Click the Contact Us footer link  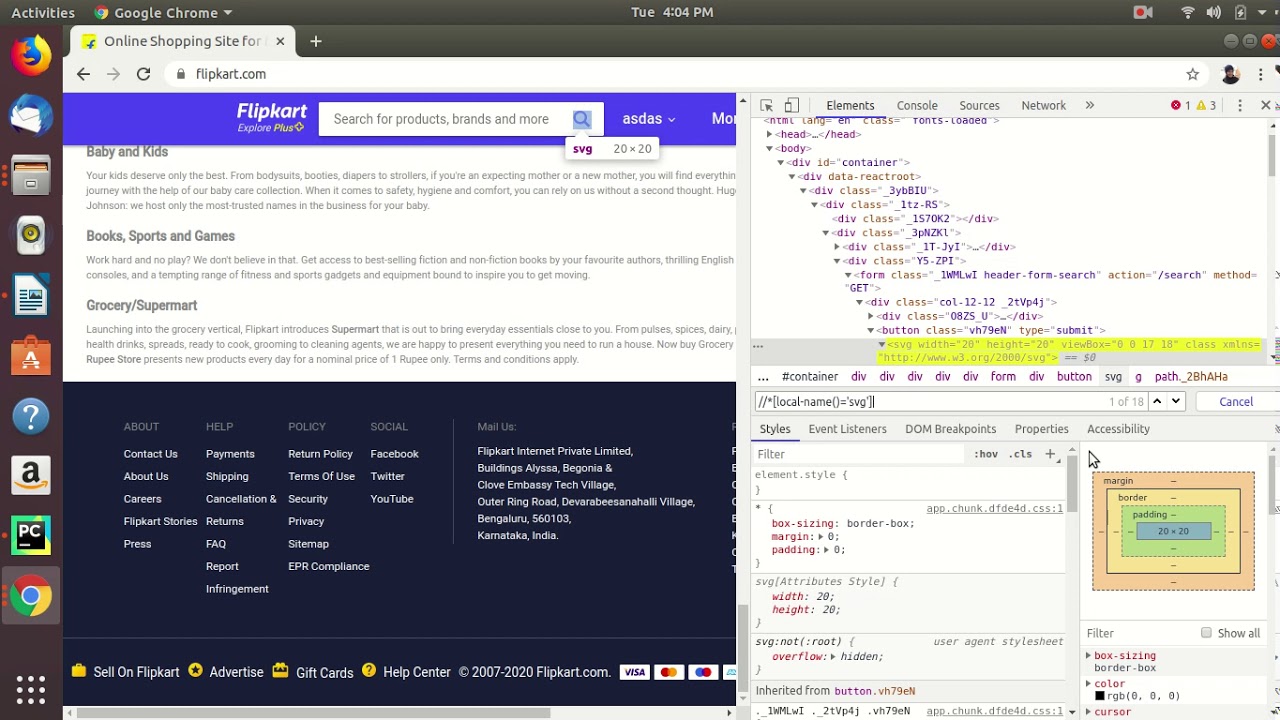(150, 454)
